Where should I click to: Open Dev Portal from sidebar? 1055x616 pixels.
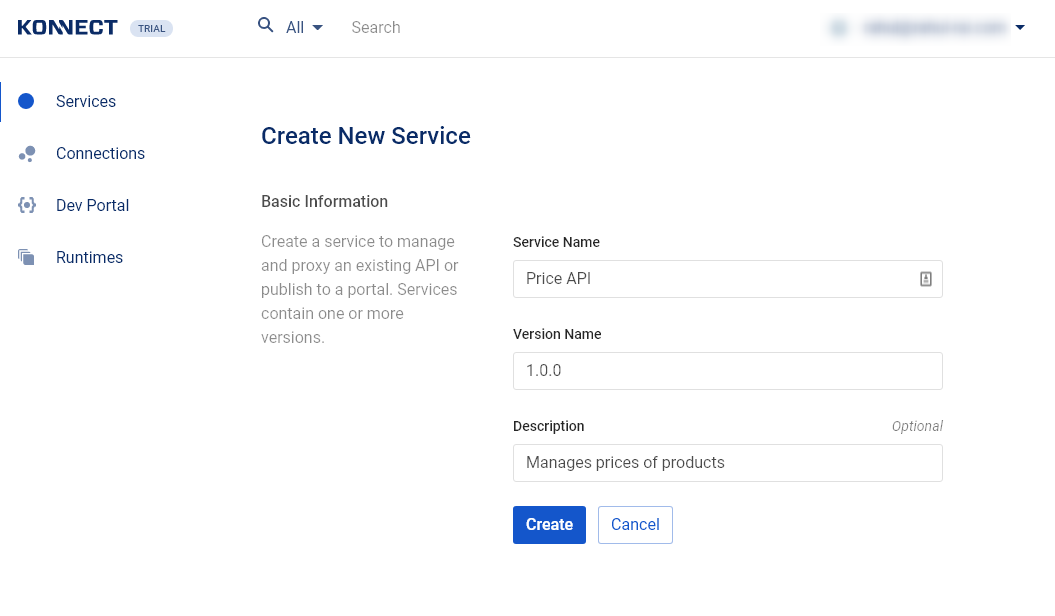[92, 205]
